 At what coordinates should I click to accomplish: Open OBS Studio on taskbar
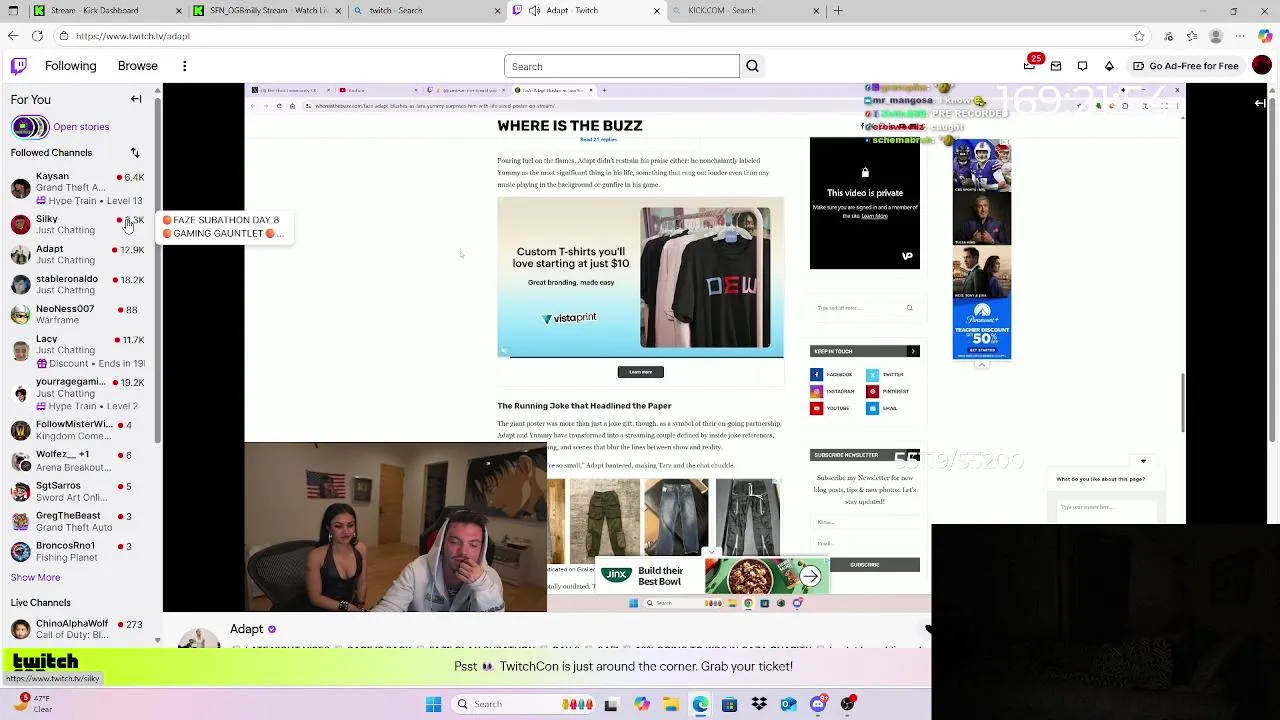848,704
